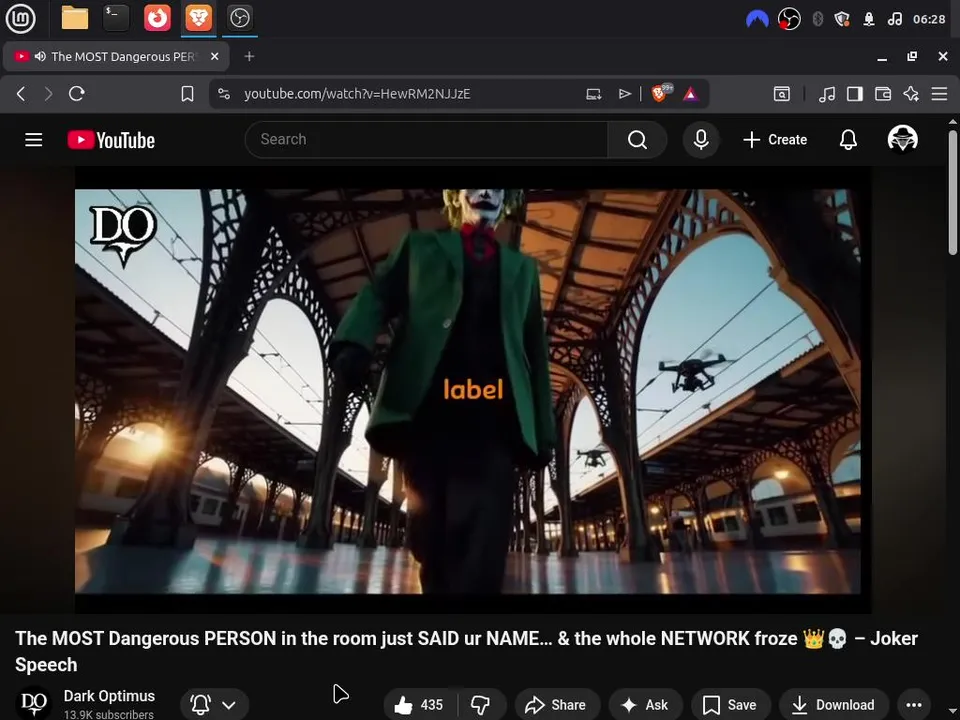Image resolution: width=960 pixels, height=720 pixels.
Task: Like the video with 435 likes
Action: point(420,705)
